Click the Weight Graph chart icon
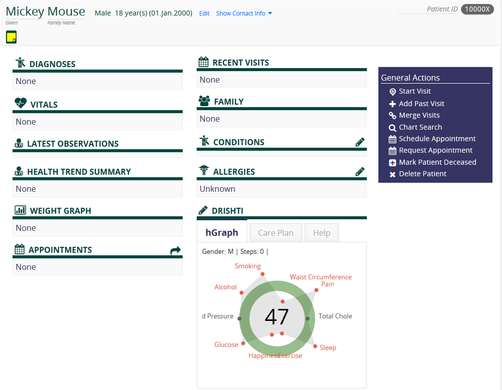502x390 pixels. tap(20, 210)
